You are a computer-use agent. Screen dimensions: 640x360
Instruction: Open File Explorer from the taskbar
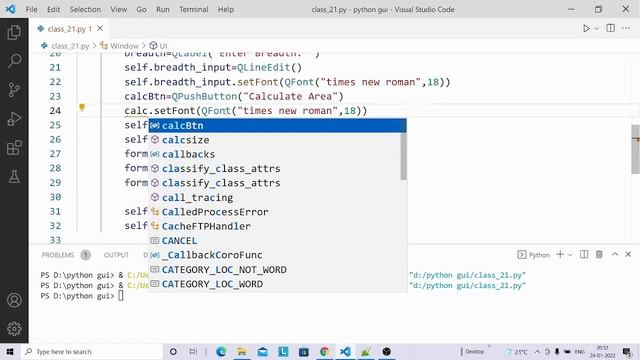click(242, 351)
